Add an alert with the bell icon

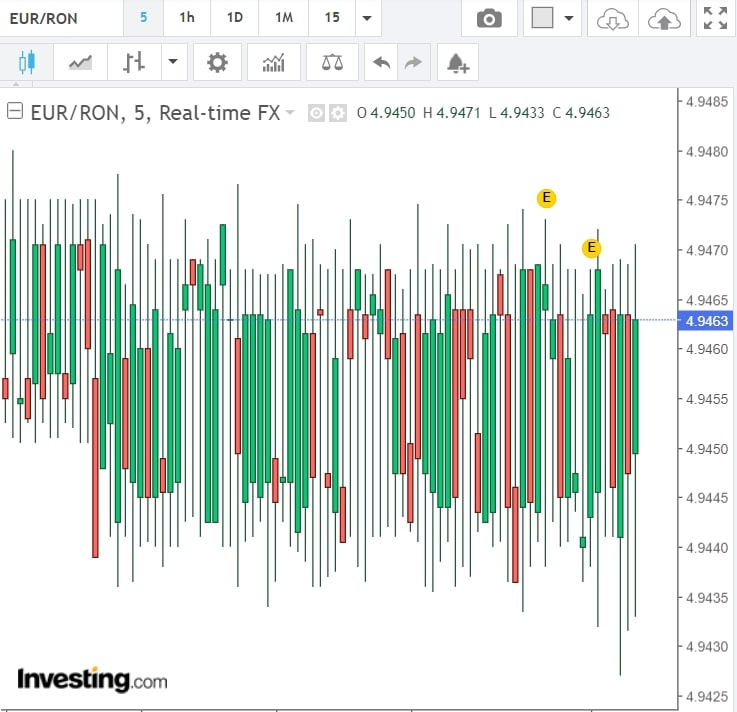(457, 63)
